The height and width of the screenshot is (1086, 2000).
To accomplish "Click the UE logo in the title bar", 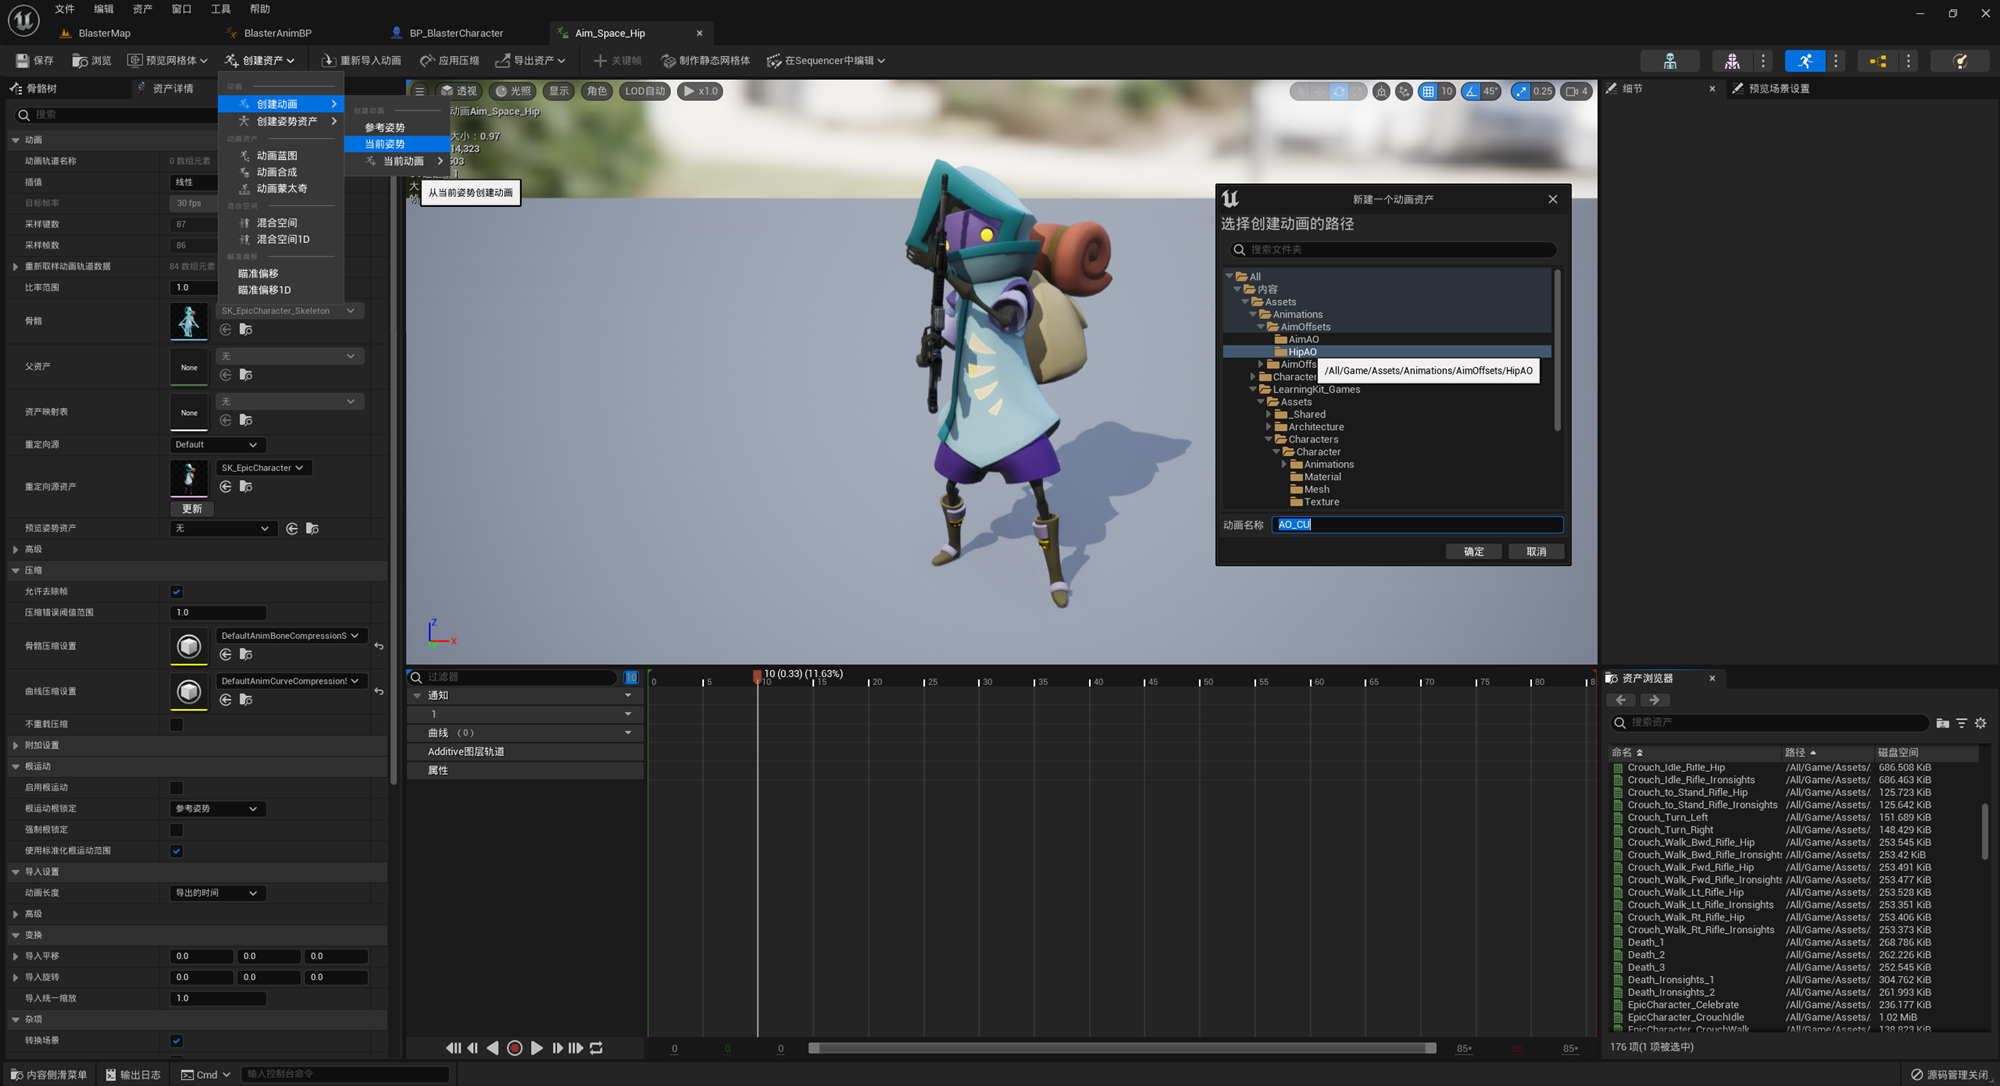I will (x=23, y=19).
